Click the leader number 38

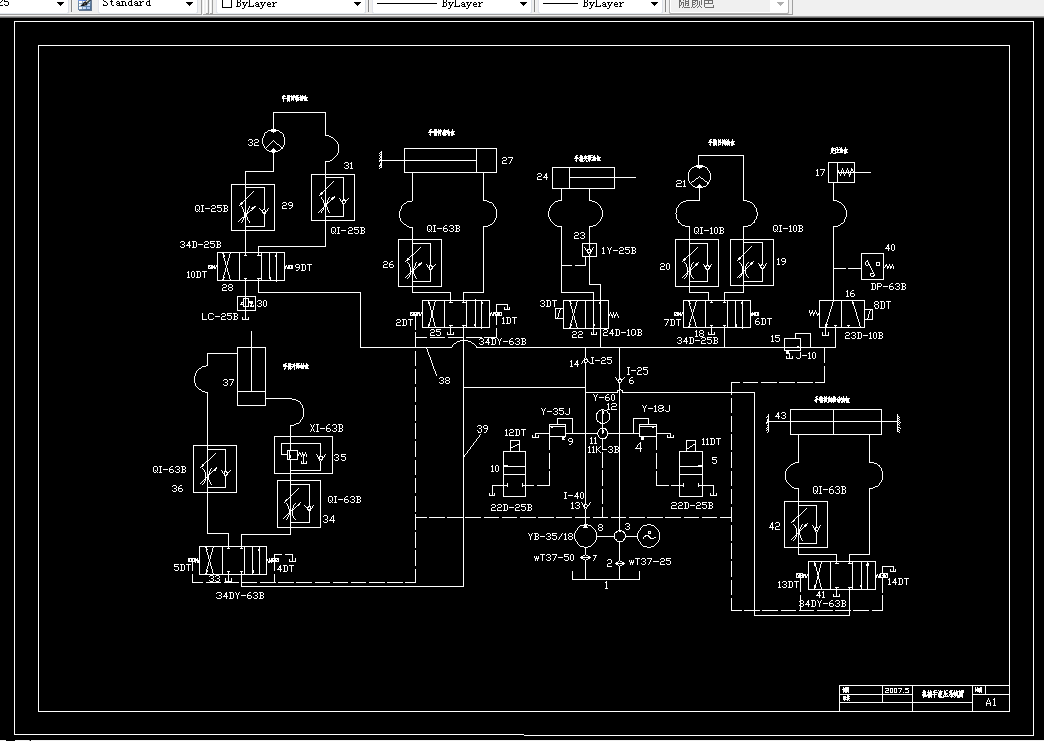point(444,381)
